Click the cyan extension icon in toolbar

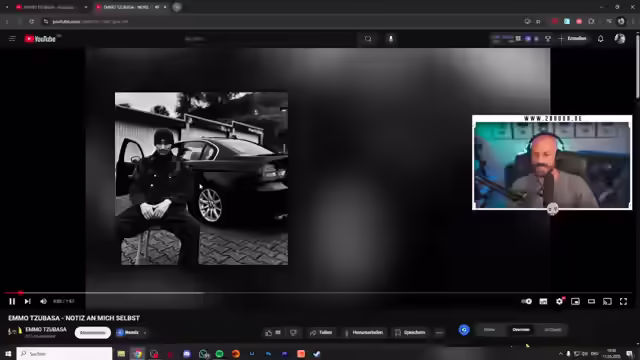(567, 21)
